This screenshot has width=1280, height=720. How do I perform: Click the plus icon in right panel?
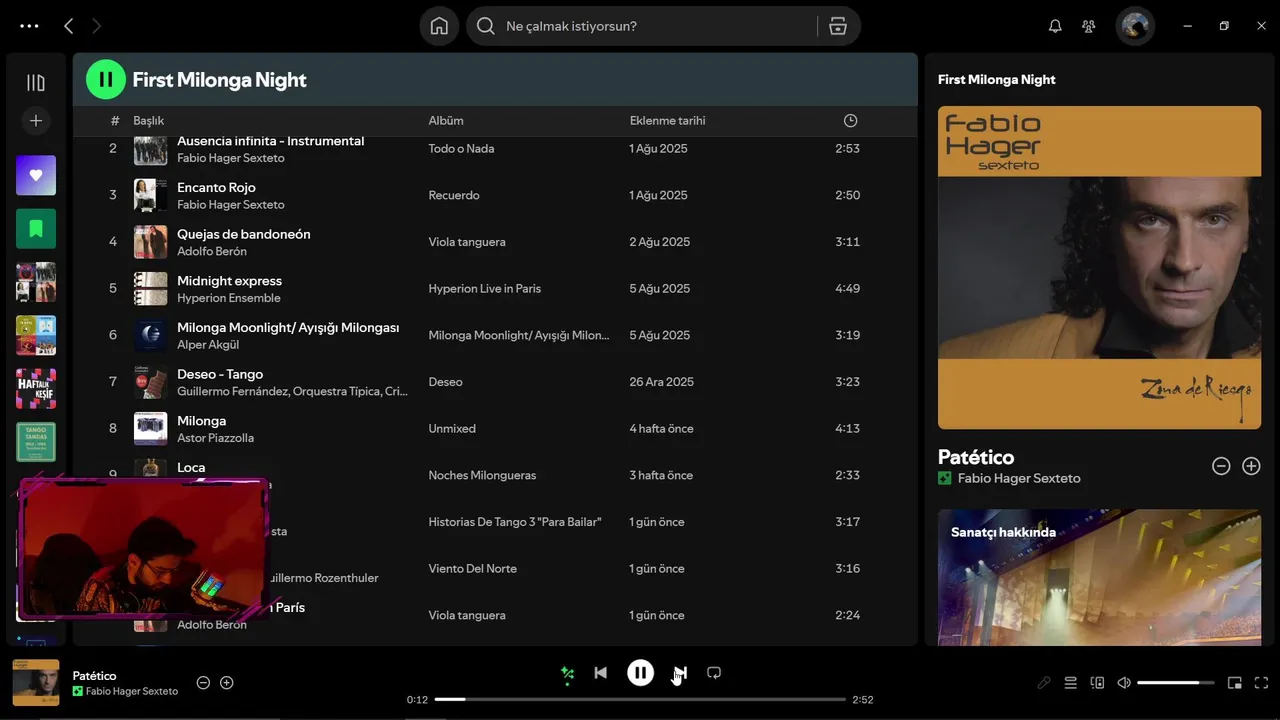pyautogui.click(x=1251, y=466)
